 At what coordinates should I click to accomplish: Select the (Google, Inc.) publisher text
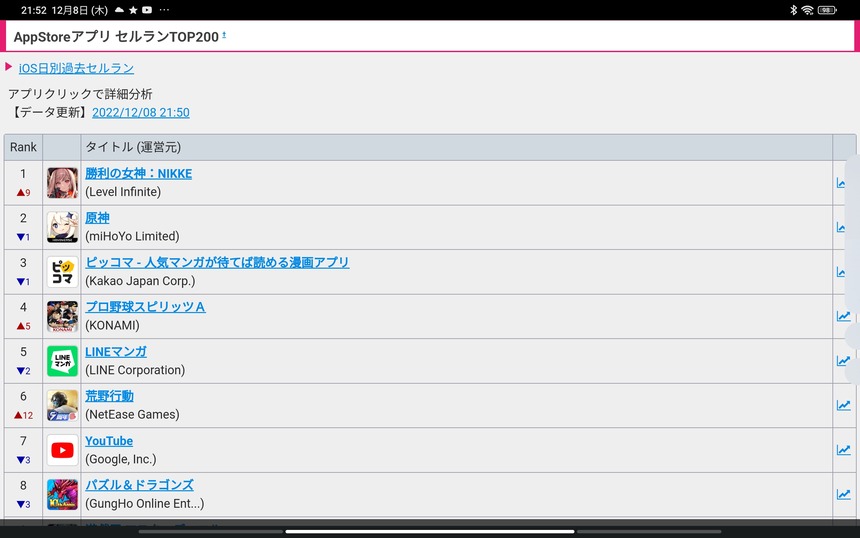click(121, 459)
